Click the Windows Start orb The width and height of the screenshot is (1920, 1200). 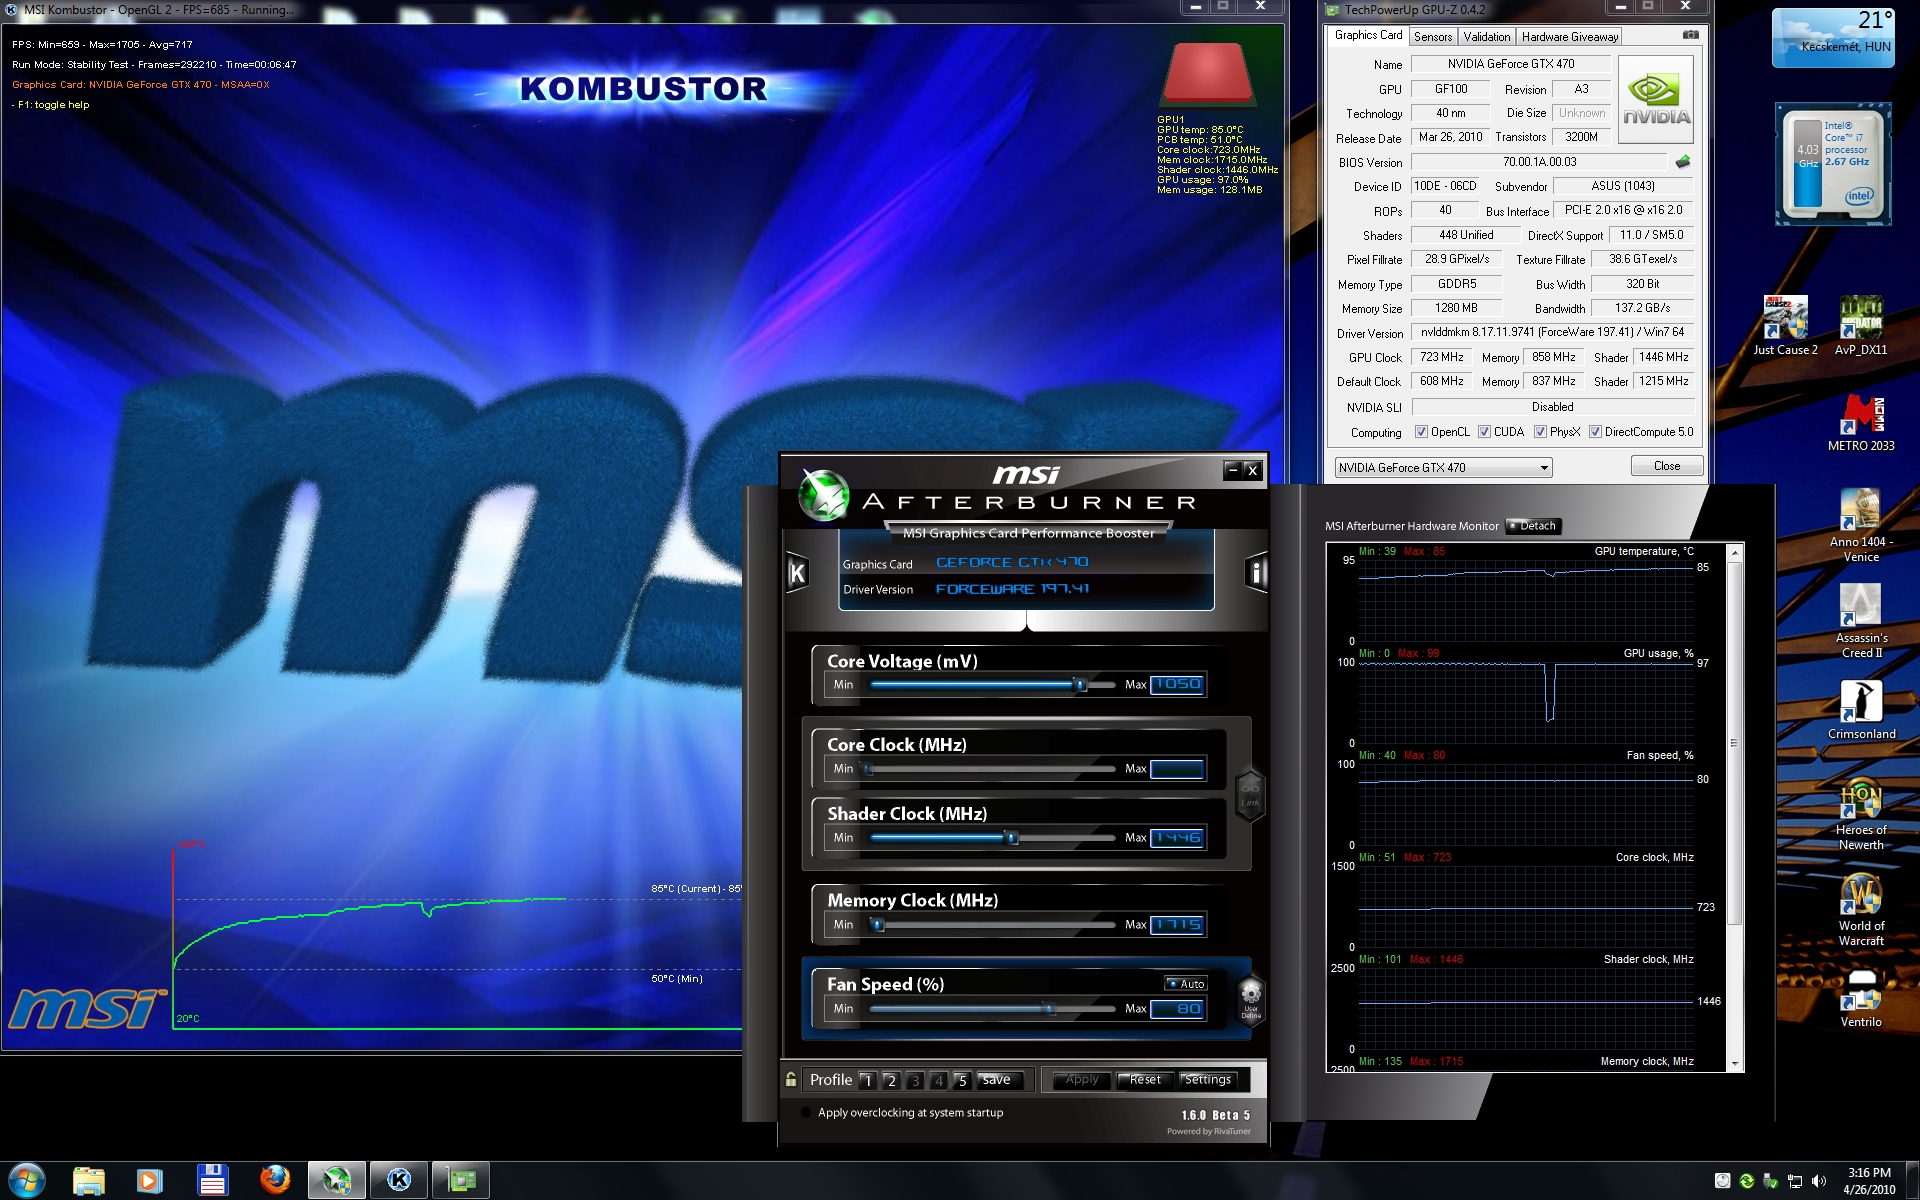pyautogui.click(x=27, y=1180)
